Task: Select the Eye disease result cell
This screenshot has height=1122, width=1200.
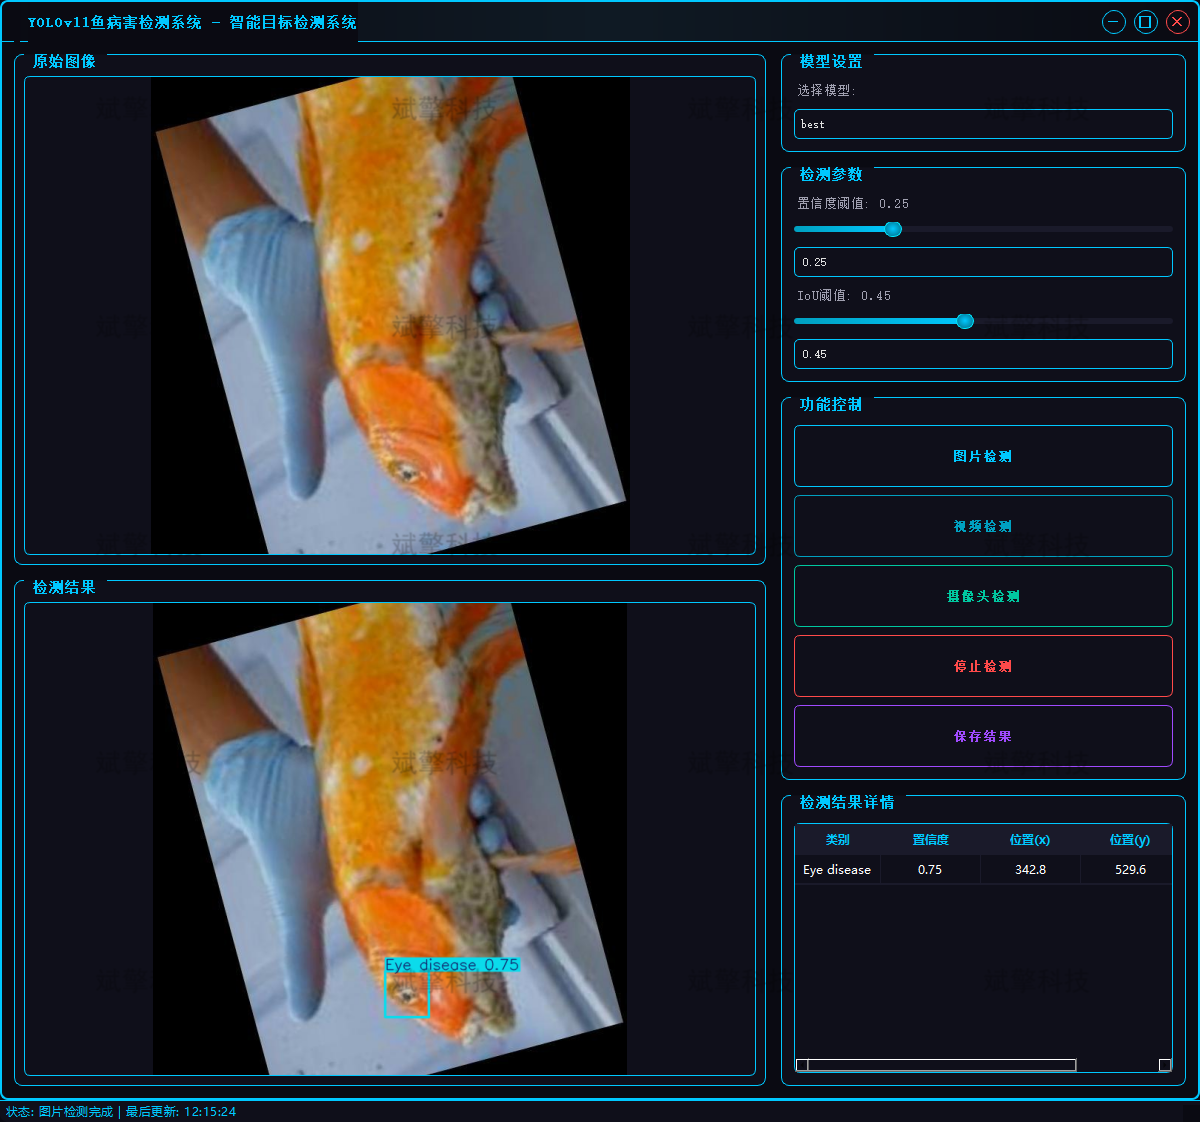Action: [838, 870]
